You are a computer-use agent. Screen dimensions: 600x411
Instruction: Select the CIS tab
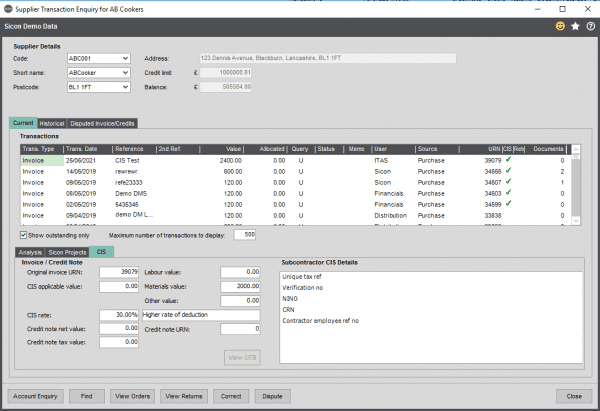[101, 251]
